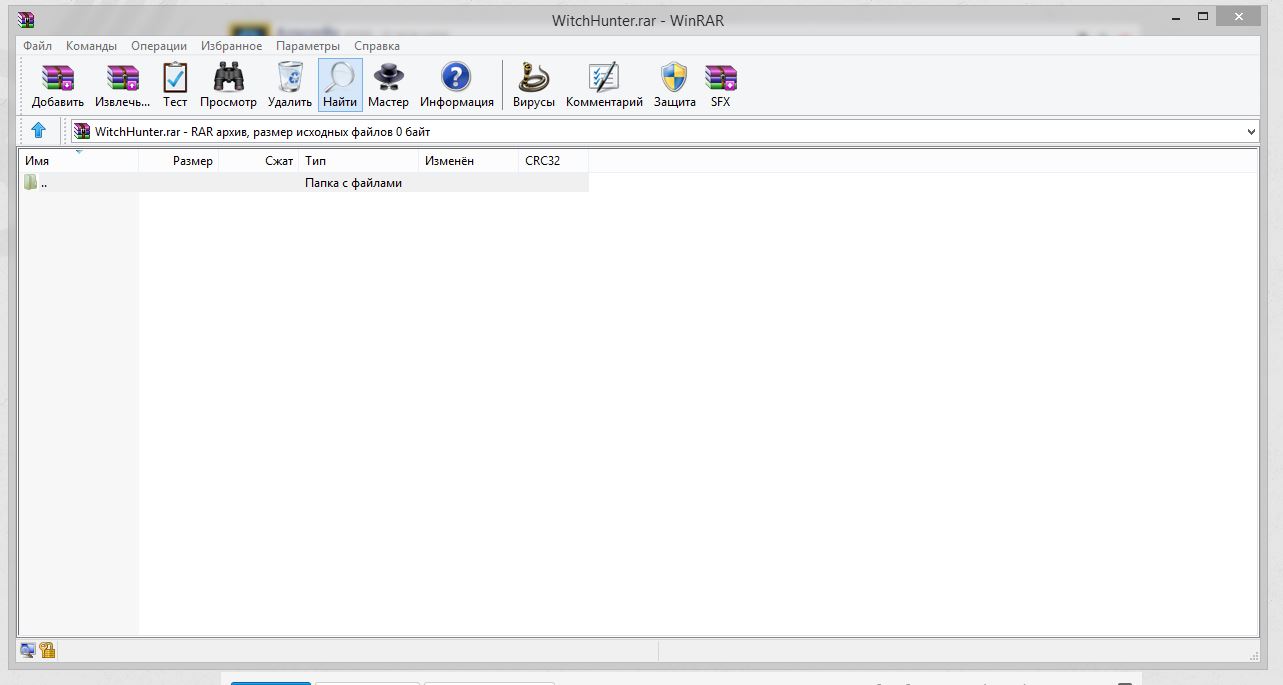The image size is (1283, 685).
Task: Open the Параметры menu
Action: [x=308, y=46]
